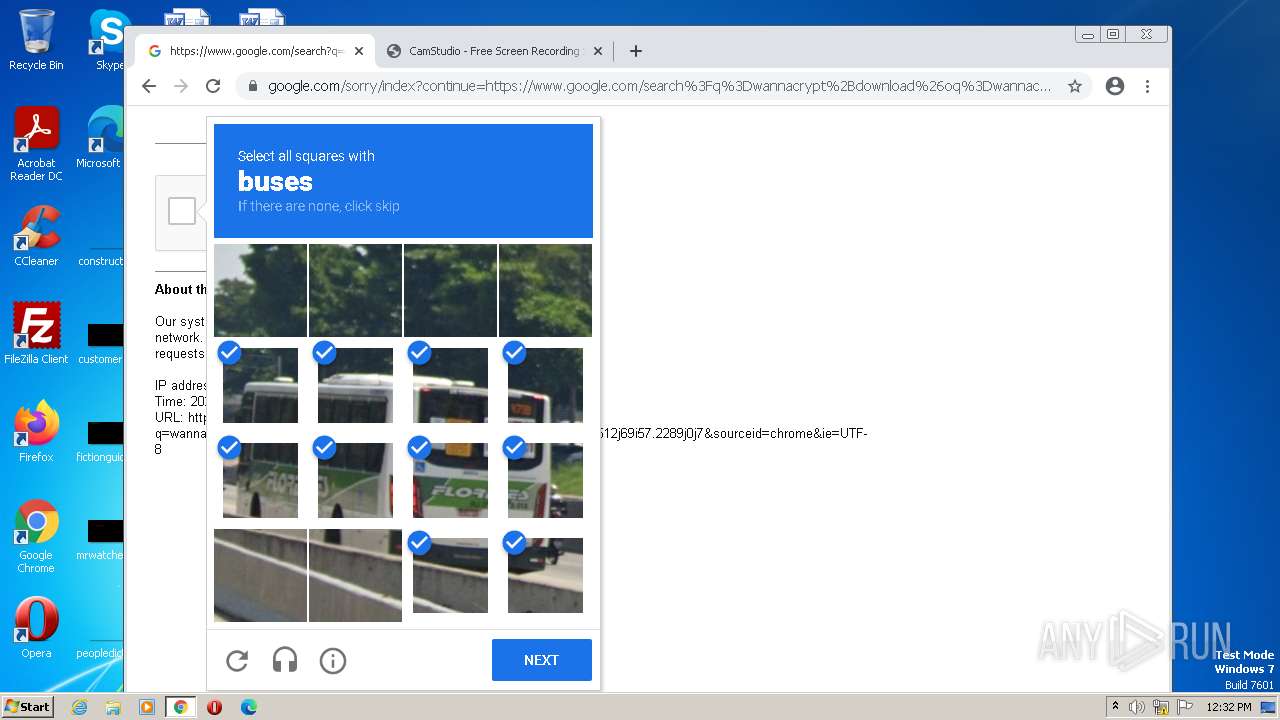
Task: Click the address bar URL field
Action: tap(660, 86)
